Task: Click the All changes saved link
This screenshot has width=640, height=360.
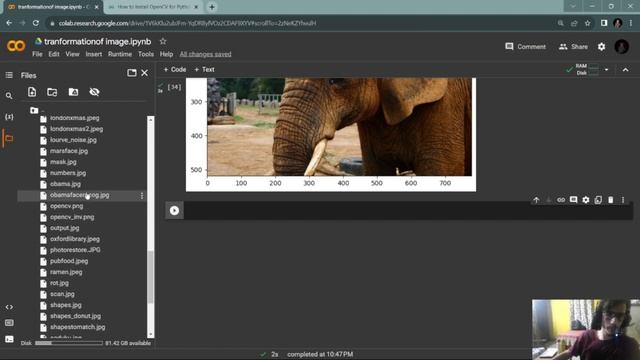Action: tap(205, 54)
